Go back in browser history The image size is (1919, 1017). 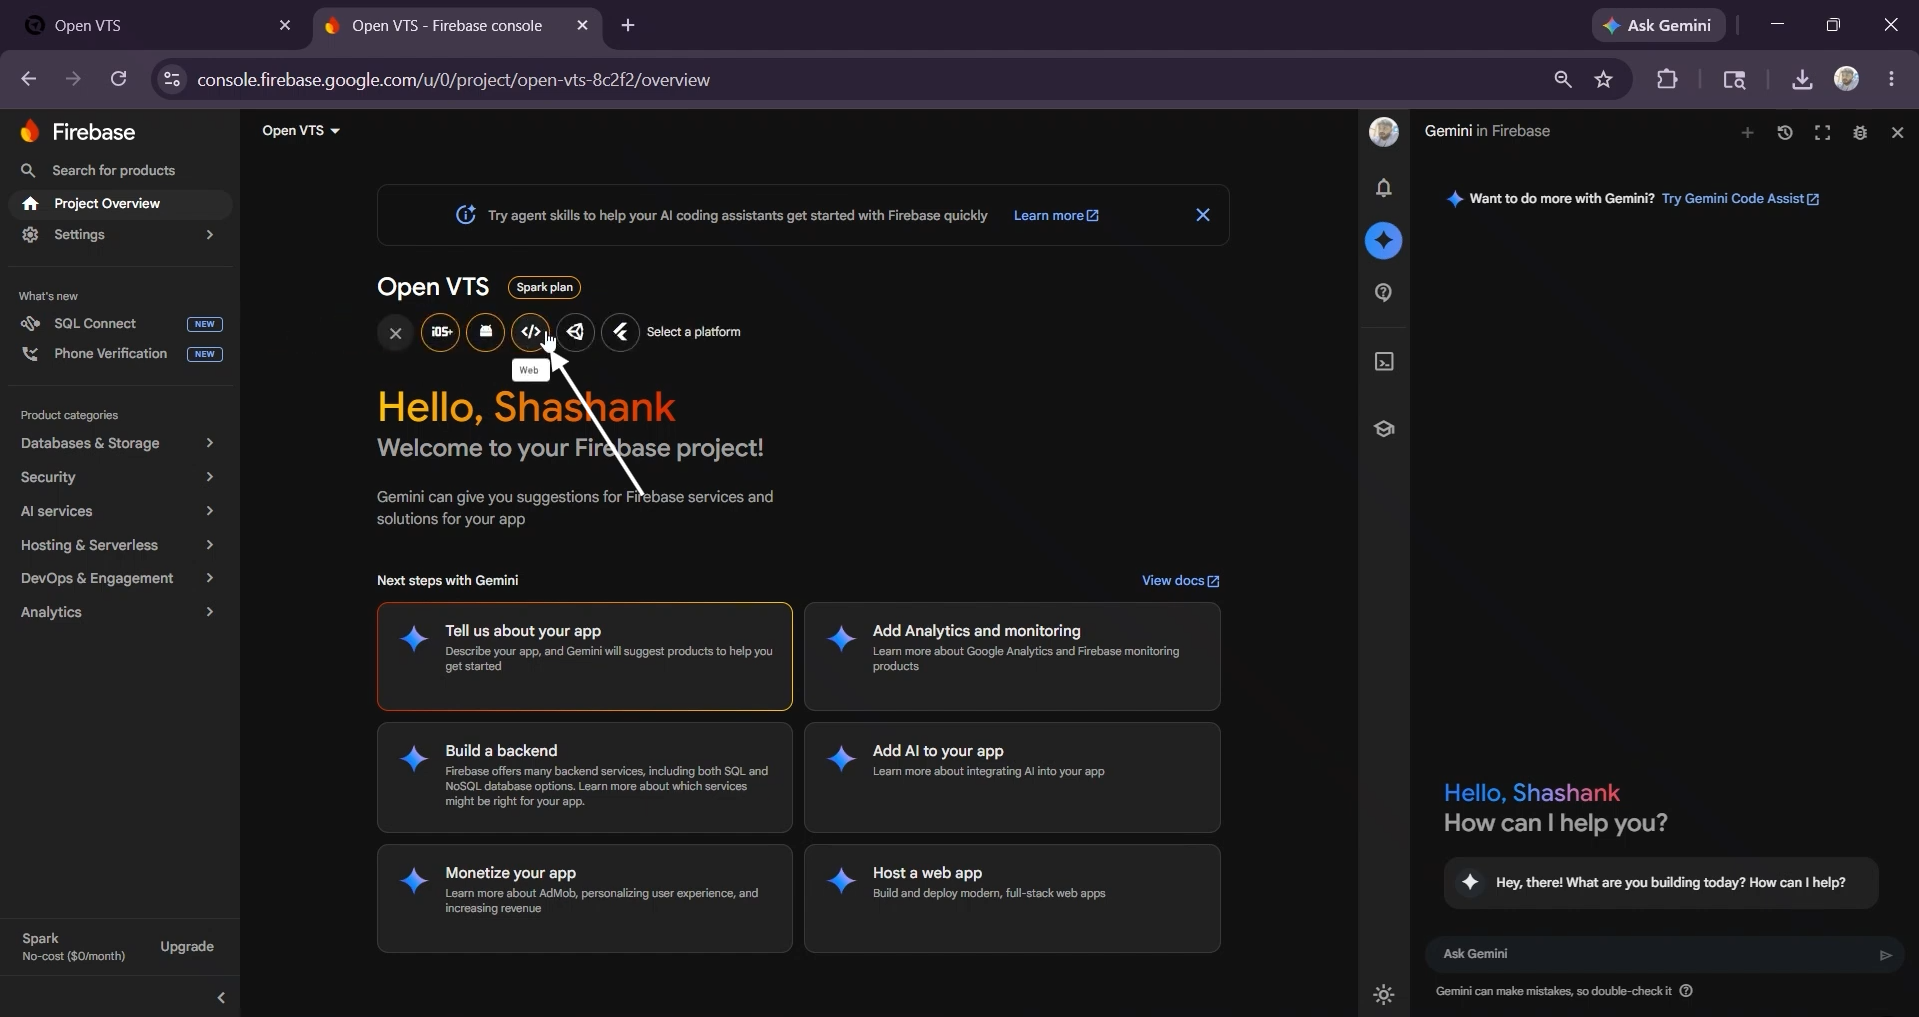coord(28,79)
